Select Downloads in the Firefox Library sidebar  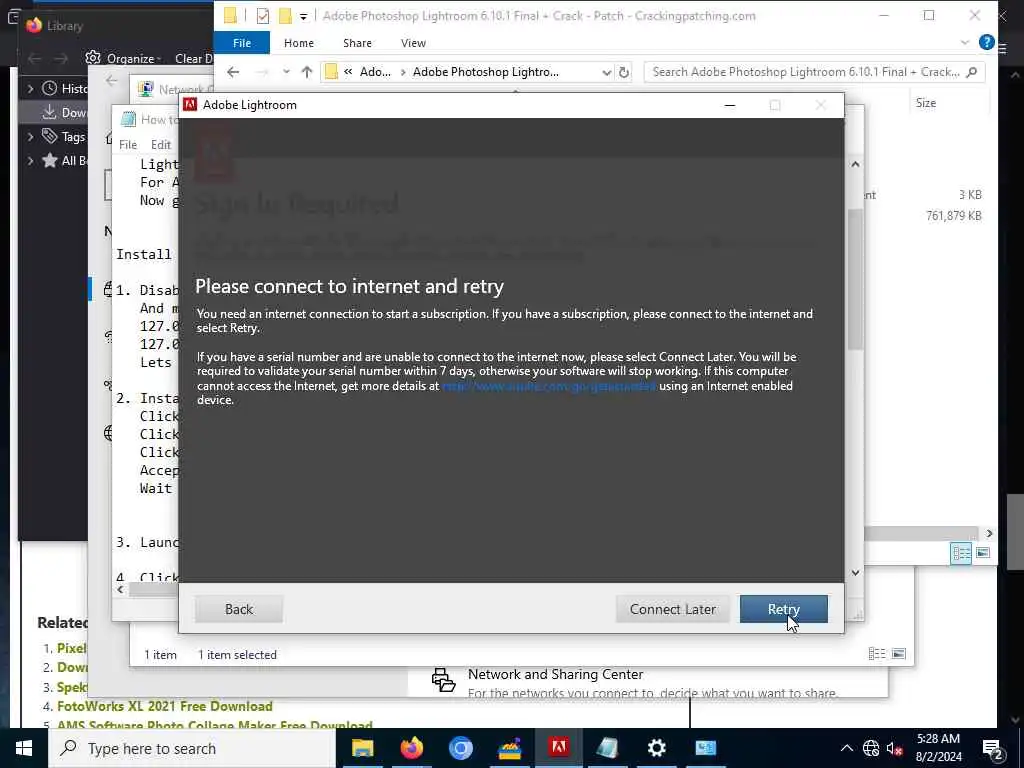pyautogui.click(x=63, y=112)
